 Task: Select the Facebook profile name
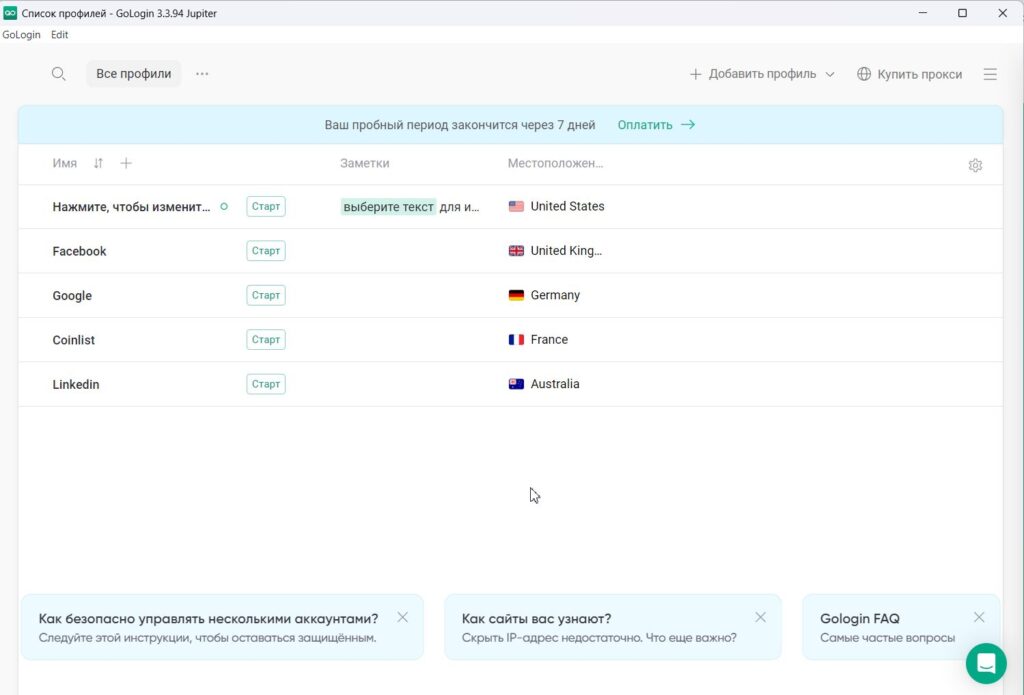(x=79, y=251)
